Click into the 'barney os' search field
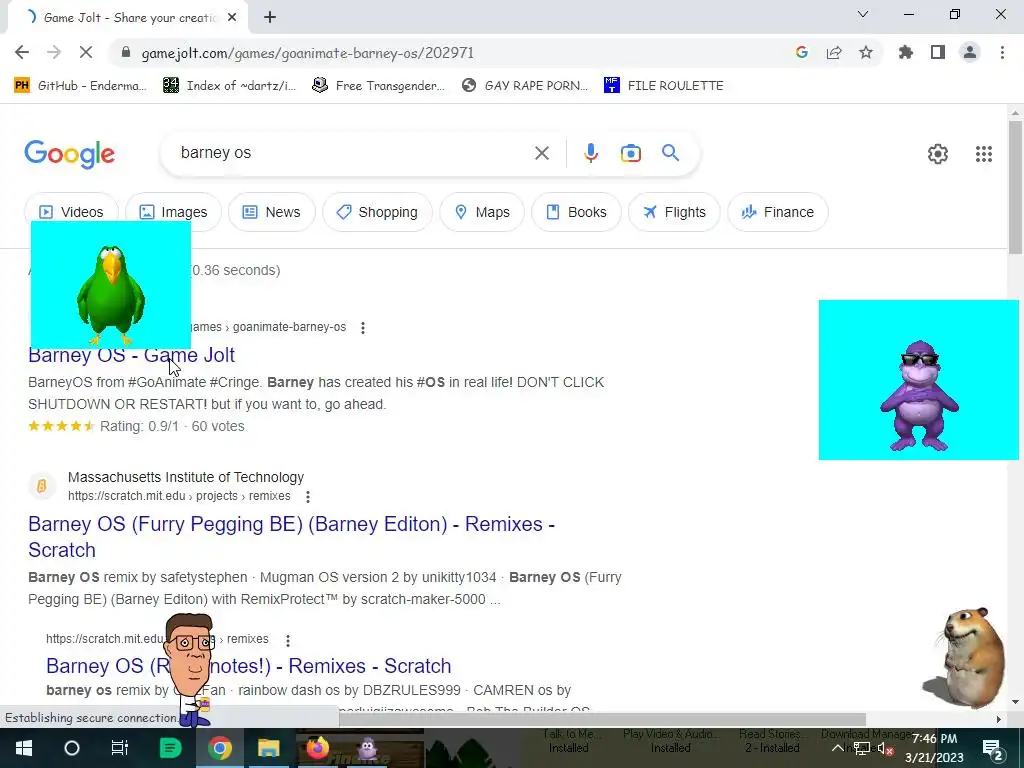The image size is (1024, 768). point(353,153)
